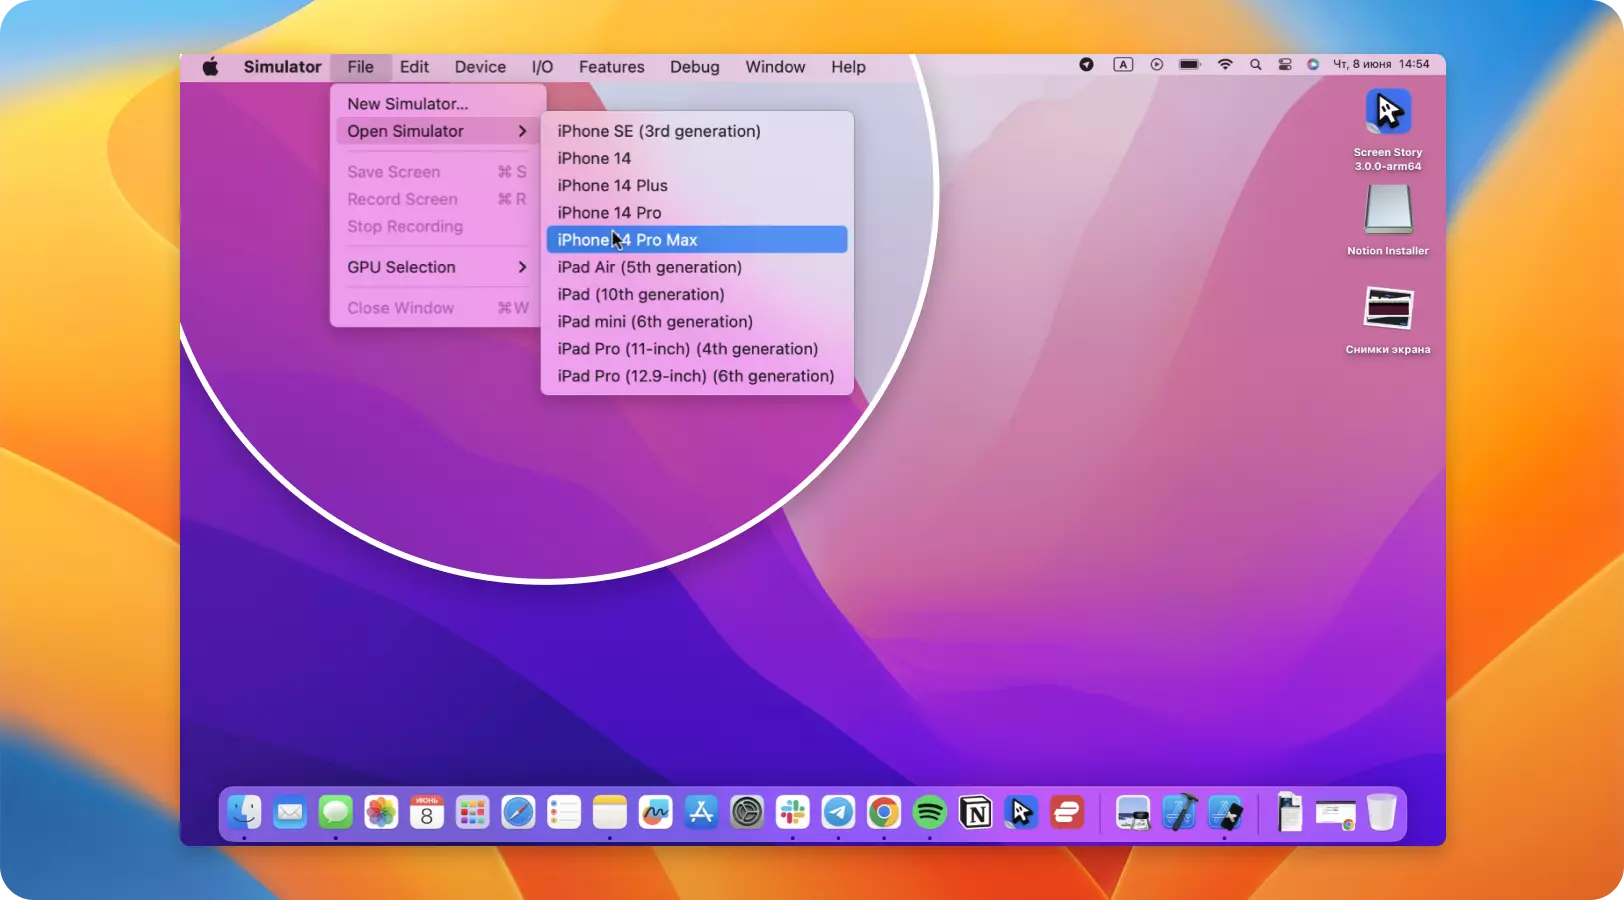Check the battery status icon

pyautogui.click(x=1189, y=64)
